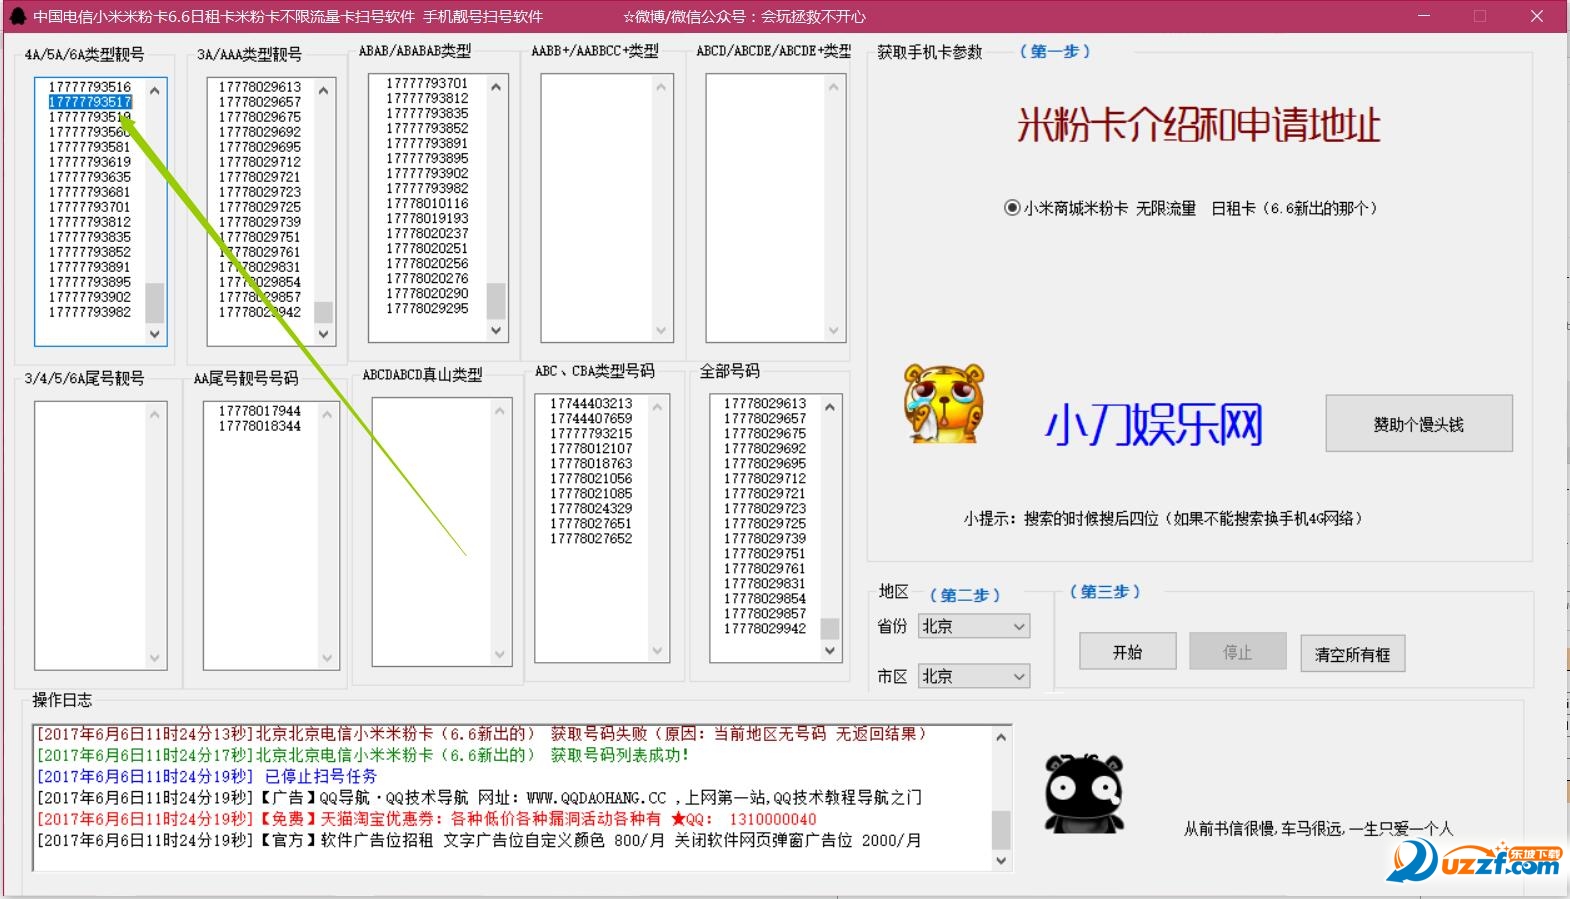Screen dimensions: 1570x899
Task: Click the app icon in title bar
Action: click(16, 16)
